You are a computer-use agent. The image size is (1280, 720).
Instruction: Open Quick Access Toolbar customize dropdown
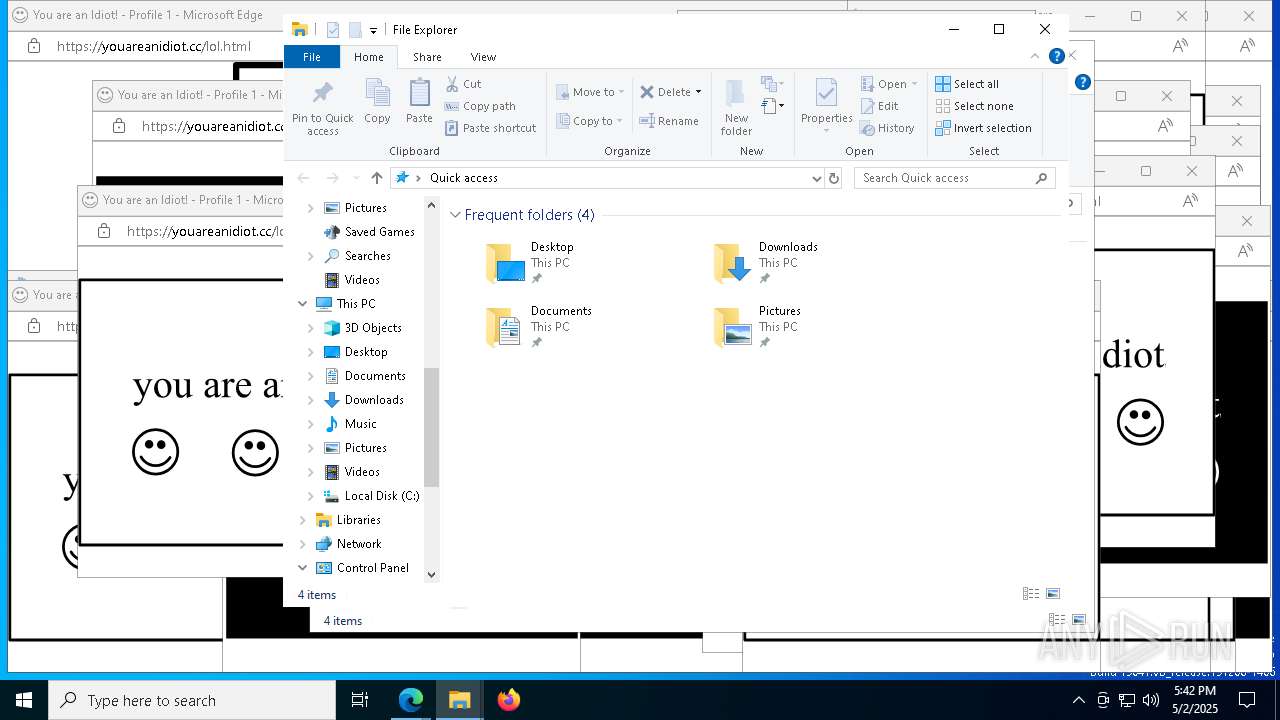[x=373, y=31]
